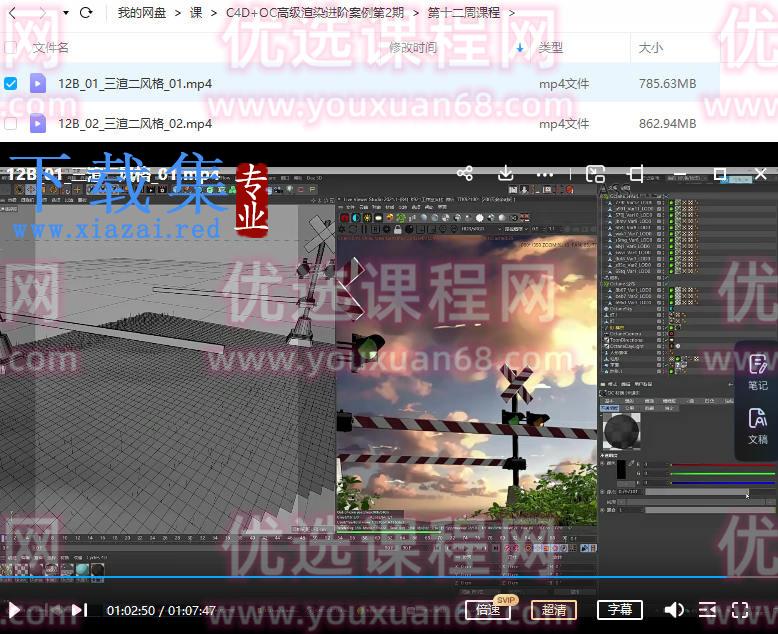Open the 倍速 playback speed menu

click(488, 609)
